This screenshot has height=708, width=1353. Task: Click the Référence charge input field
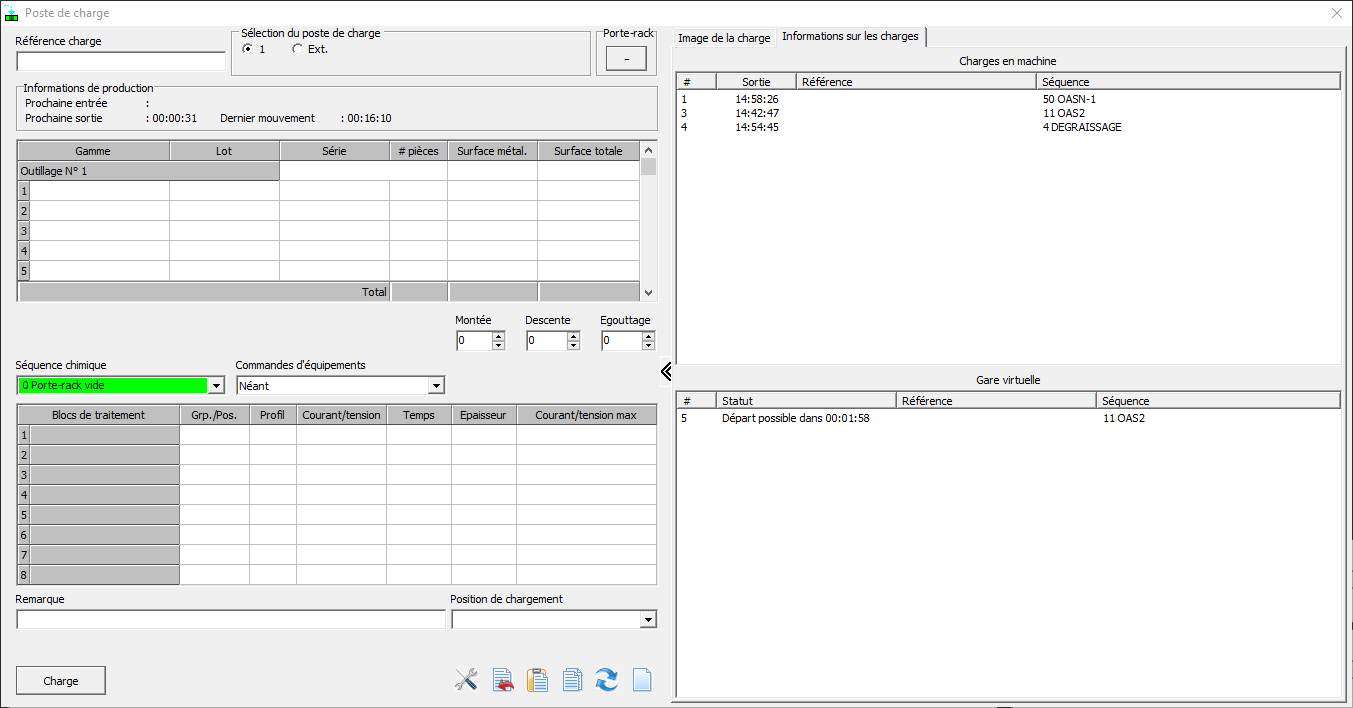(121, 62)
